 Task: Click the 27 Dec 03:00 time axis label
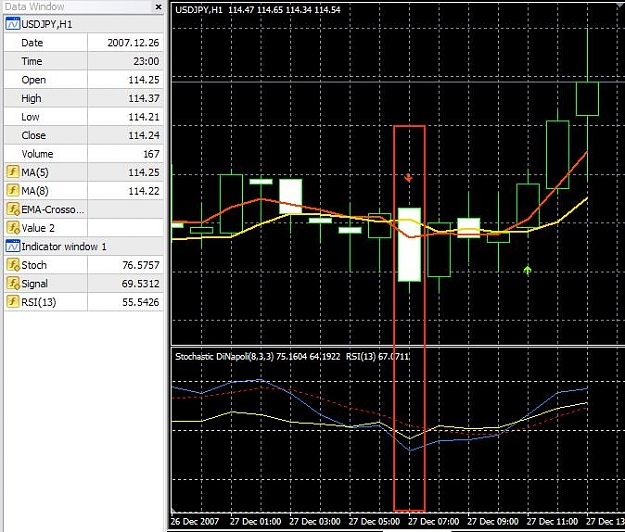(315, 521)
